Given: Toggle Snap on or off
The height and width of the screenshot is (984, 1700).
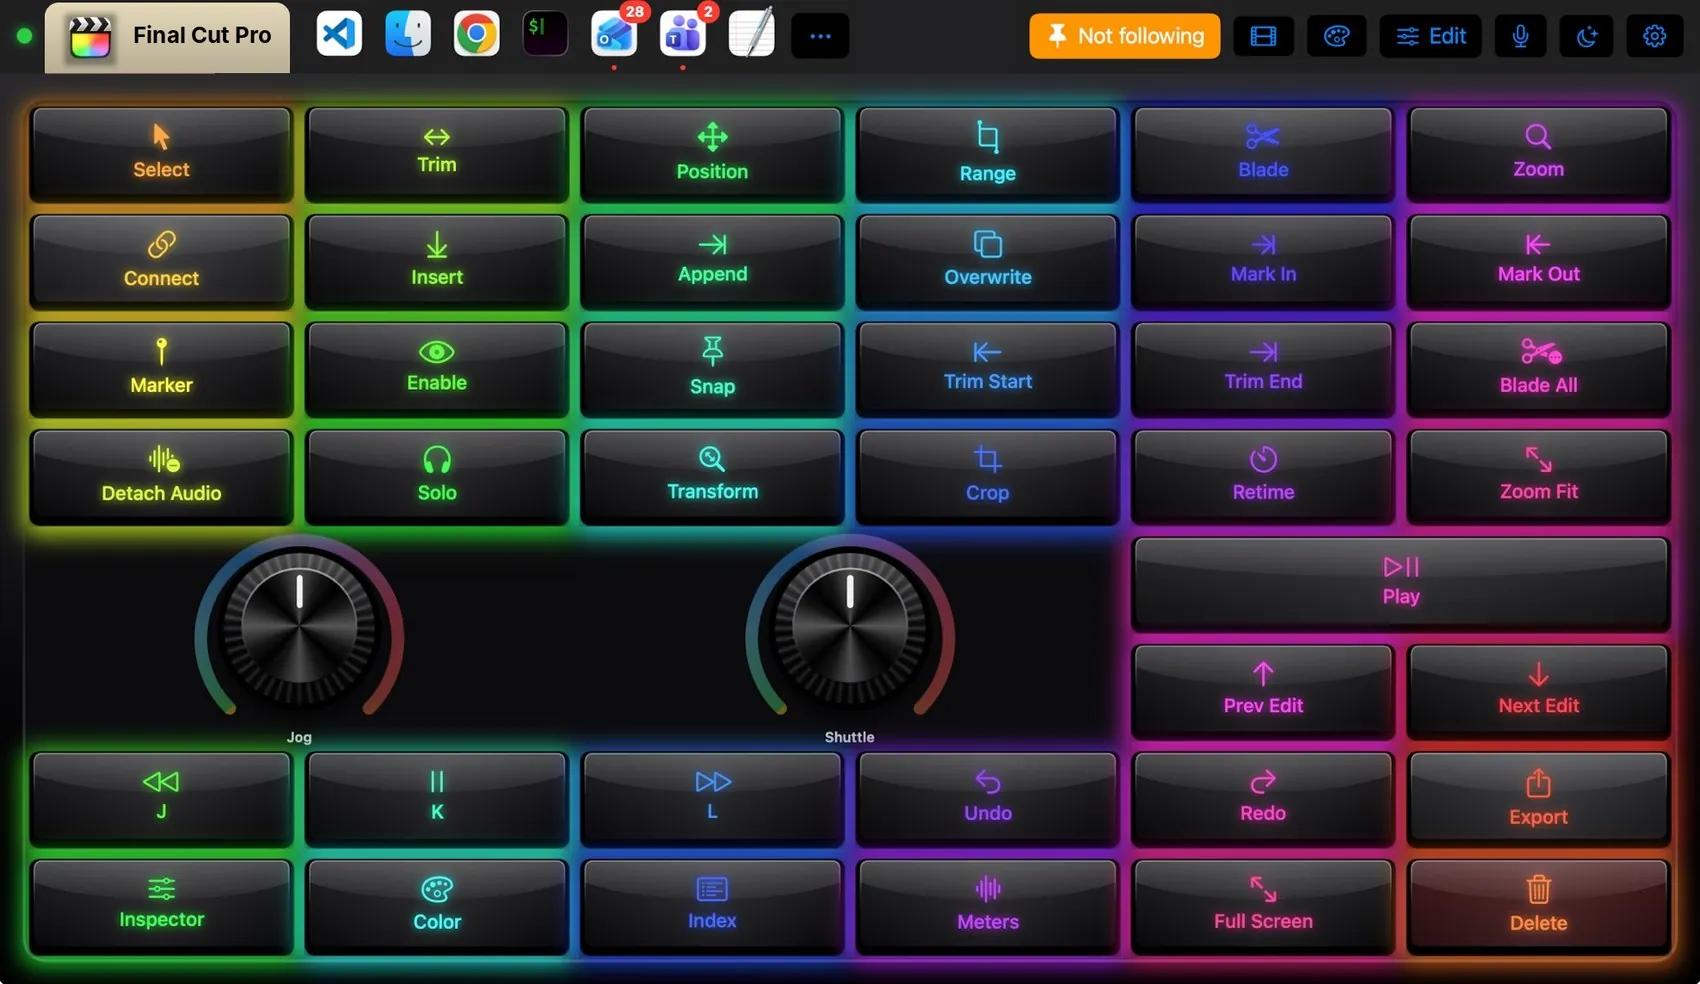Looking at the screenshot, I should (712, 369).
